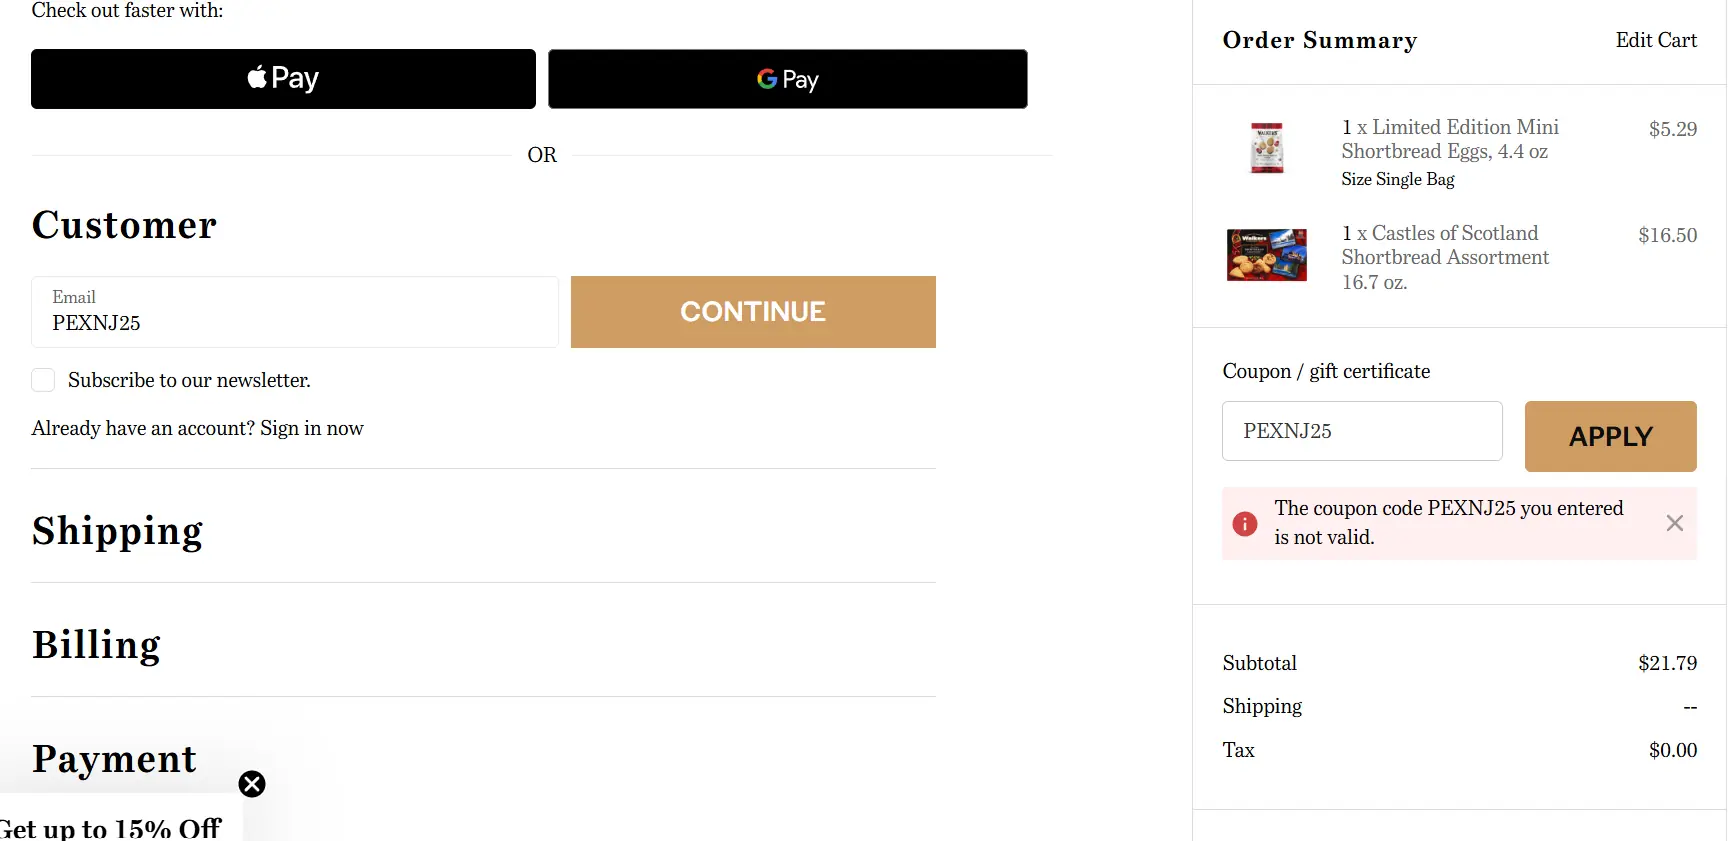This screenshot has width=1729, height=841.
Task: Open the Mini Shortbread Eggs thumbnail
Action: coord(1266,148)
